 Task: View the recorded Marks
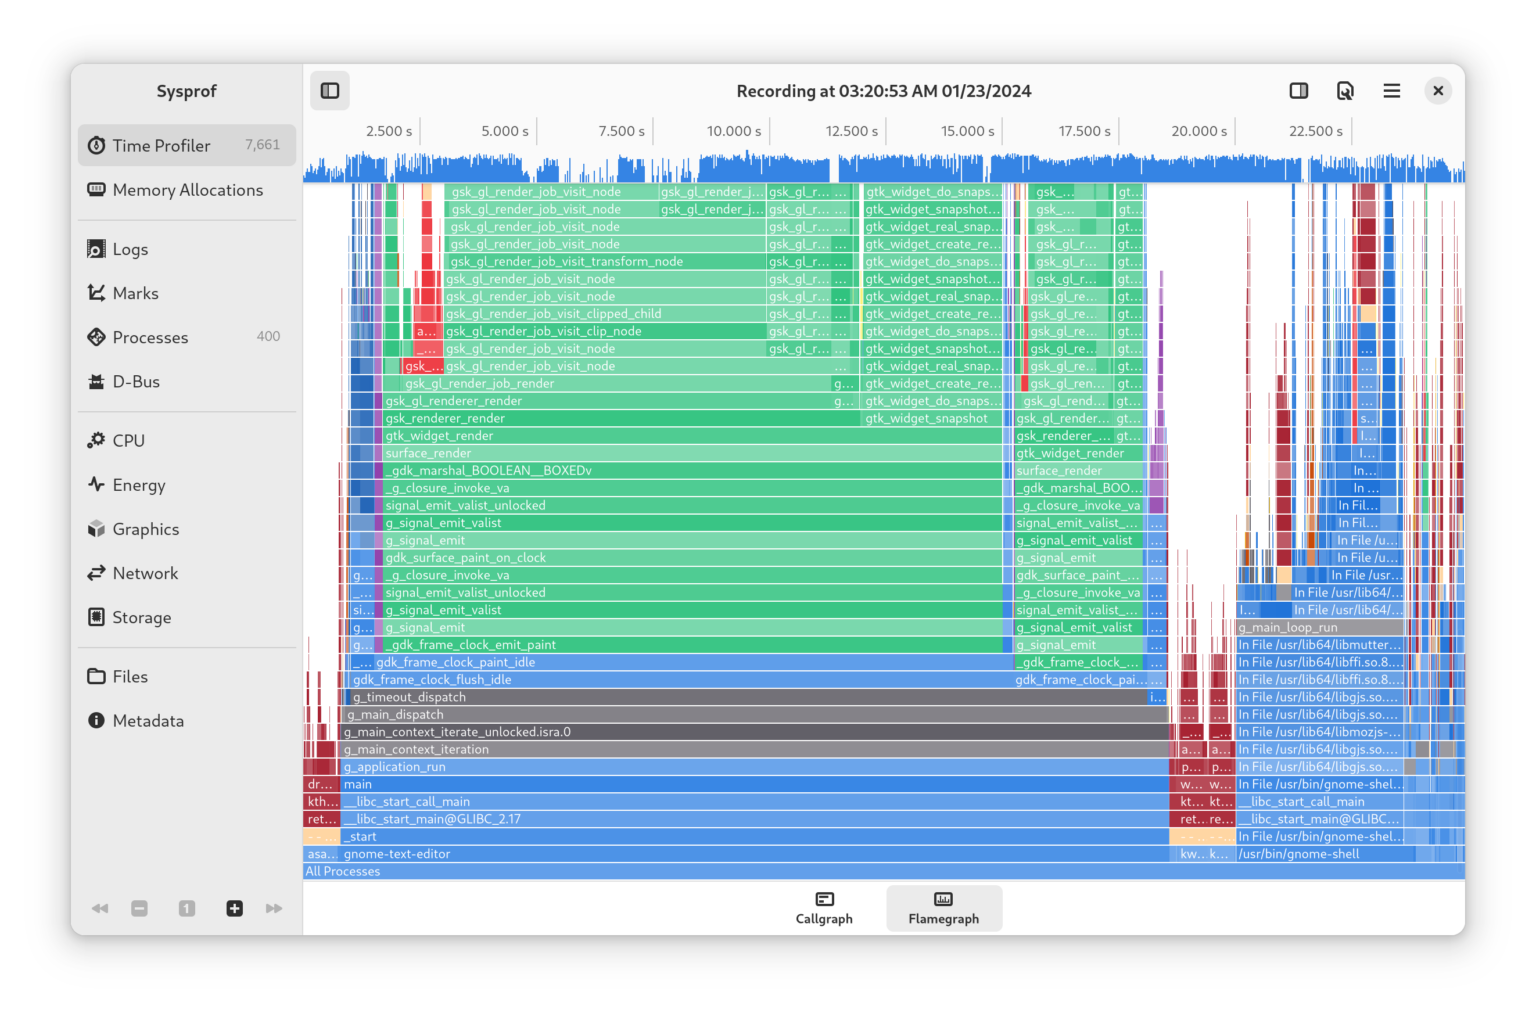coord(134,293)
